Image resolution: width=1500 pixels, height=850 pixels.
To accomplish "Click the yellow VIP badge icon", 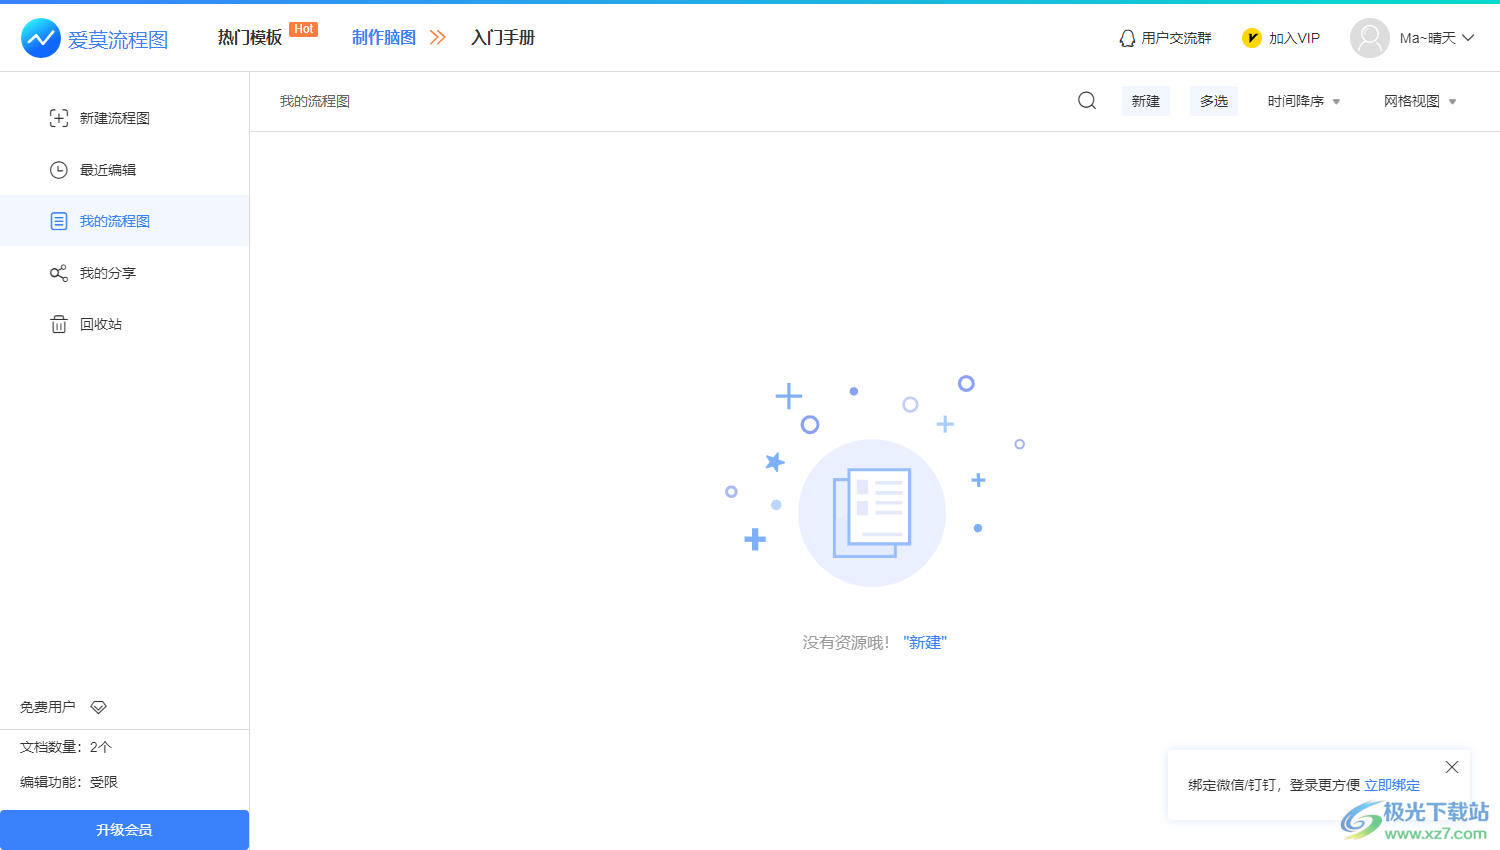I will pyautogui.click(x=1252, y=38).
